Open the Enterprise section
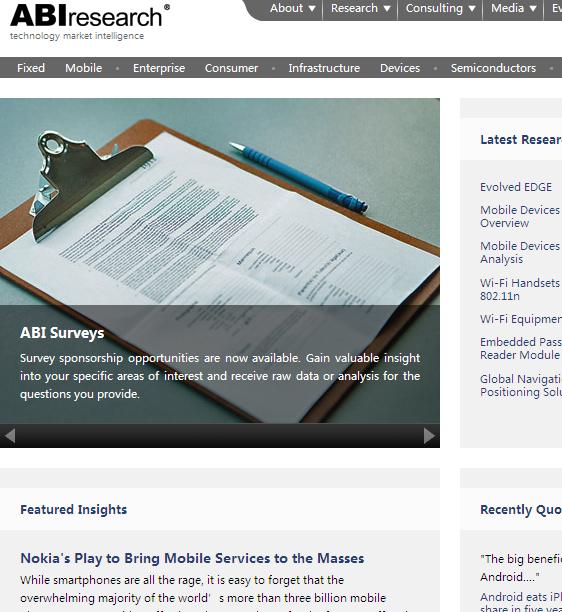This screenshot has width=562, height=612. click(159, 68)
